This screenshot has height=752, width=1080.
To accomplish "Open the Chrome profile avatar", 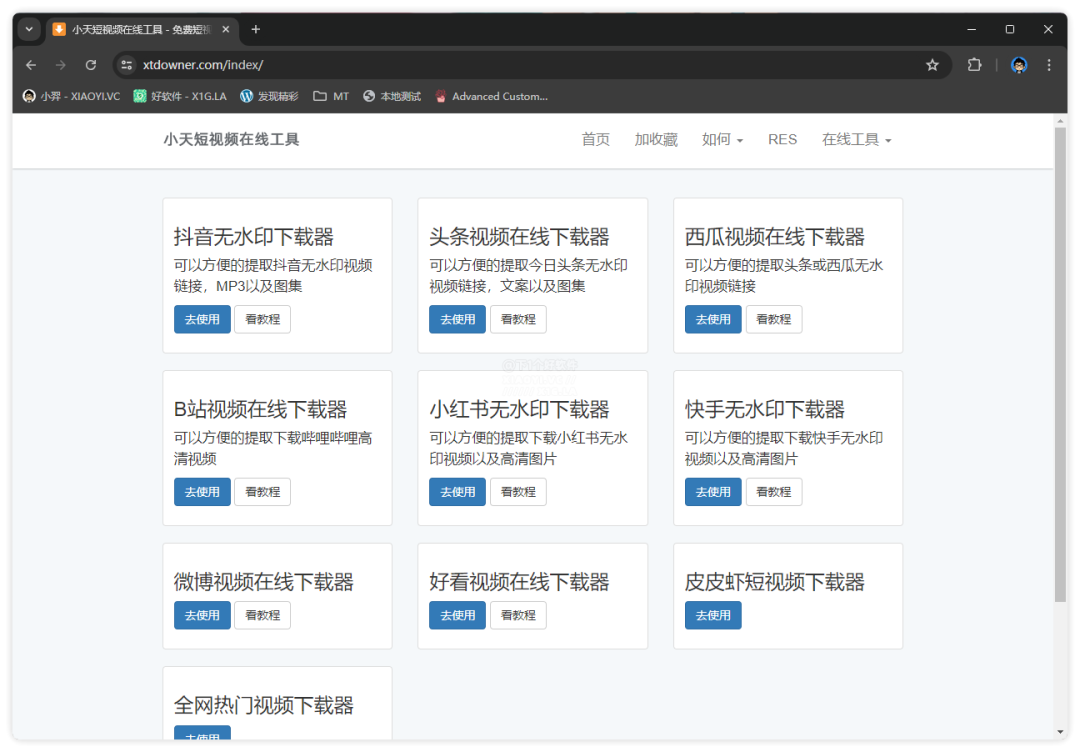I will 1019,65.
